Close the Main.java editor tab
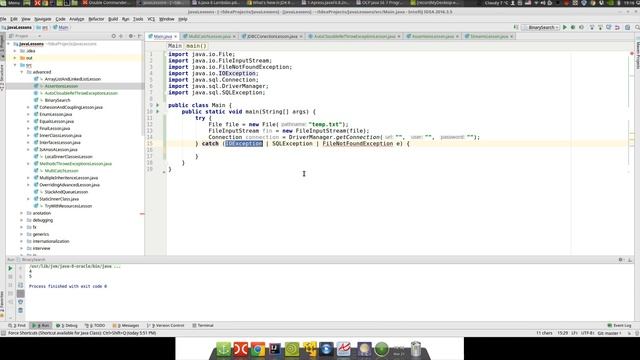Screen dimensions: 640x360 (x=176, y=36)
